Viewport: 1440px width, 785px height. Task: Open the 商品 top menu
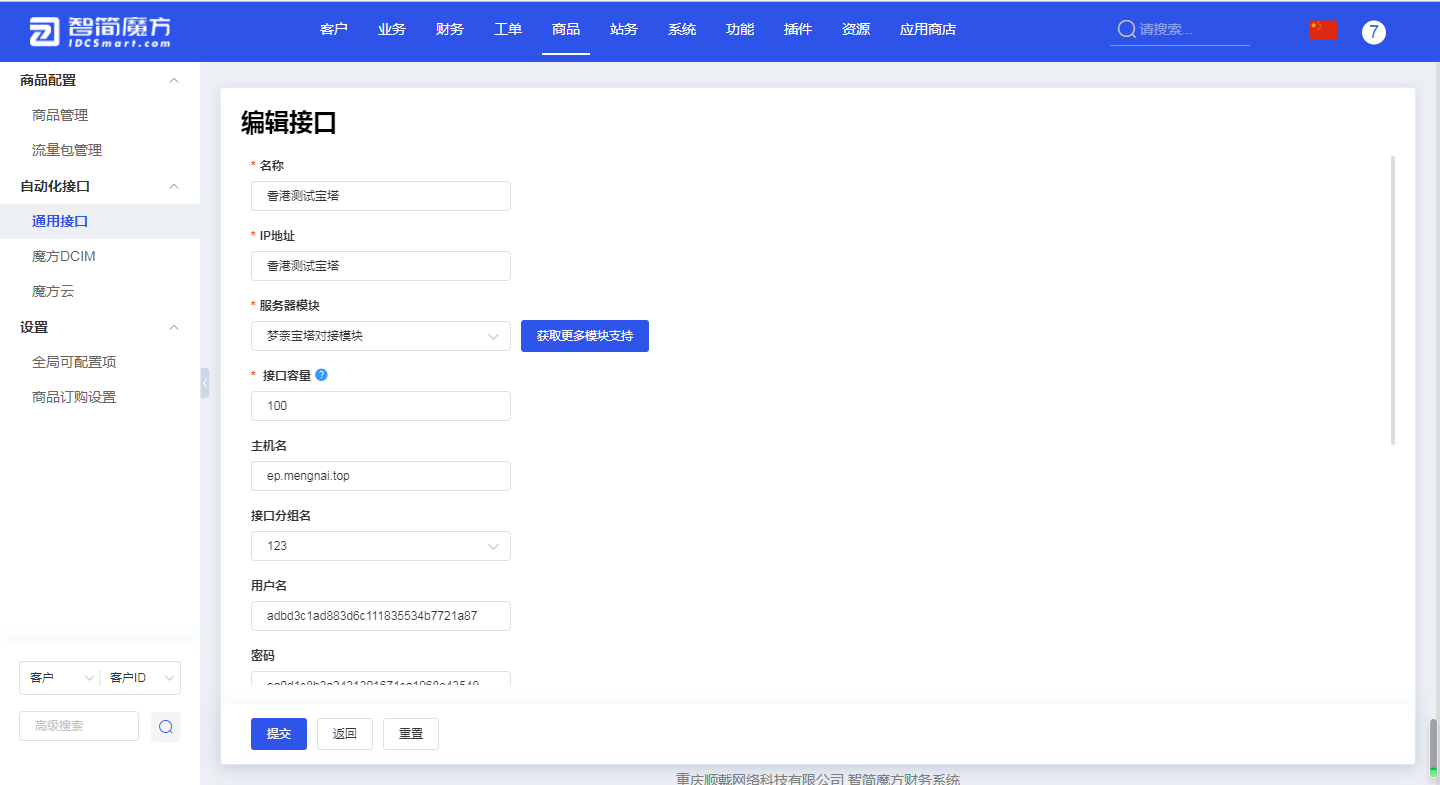click(x=566, y=29)
